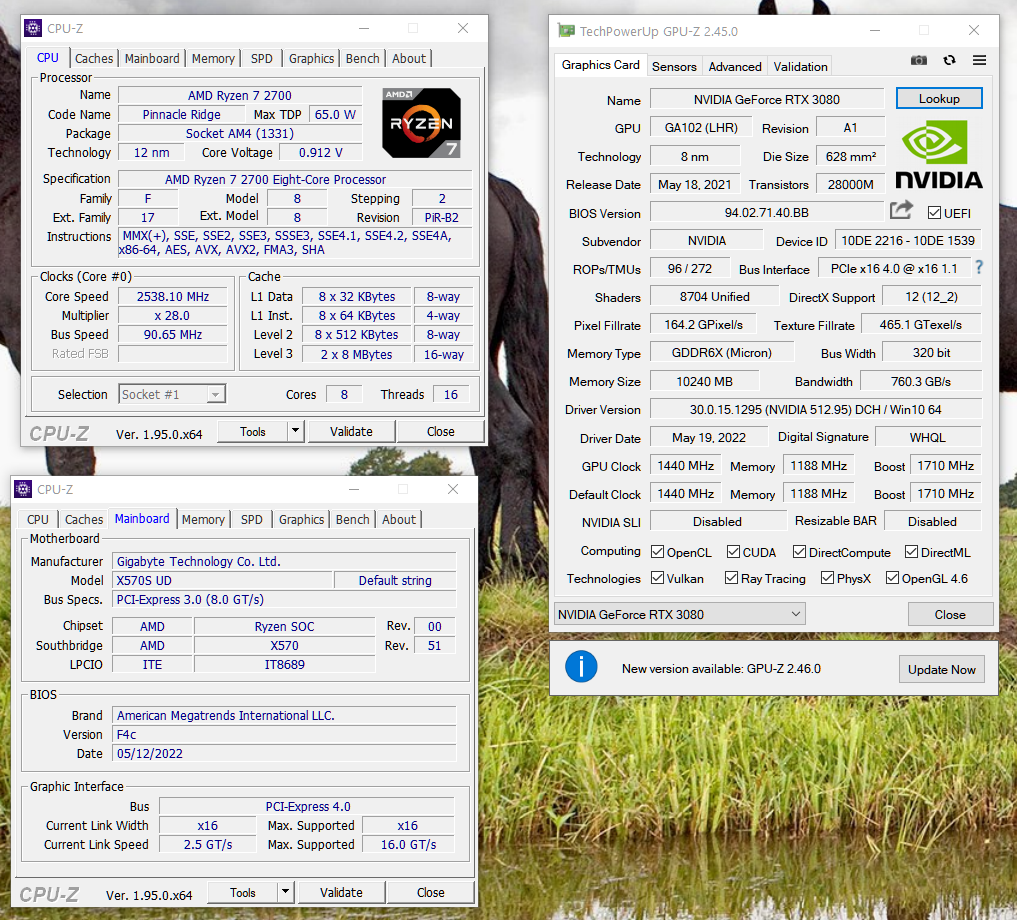Click the Core Voltage 0.912 V value
The image size is (1017, 920).
tap(320, 152)
